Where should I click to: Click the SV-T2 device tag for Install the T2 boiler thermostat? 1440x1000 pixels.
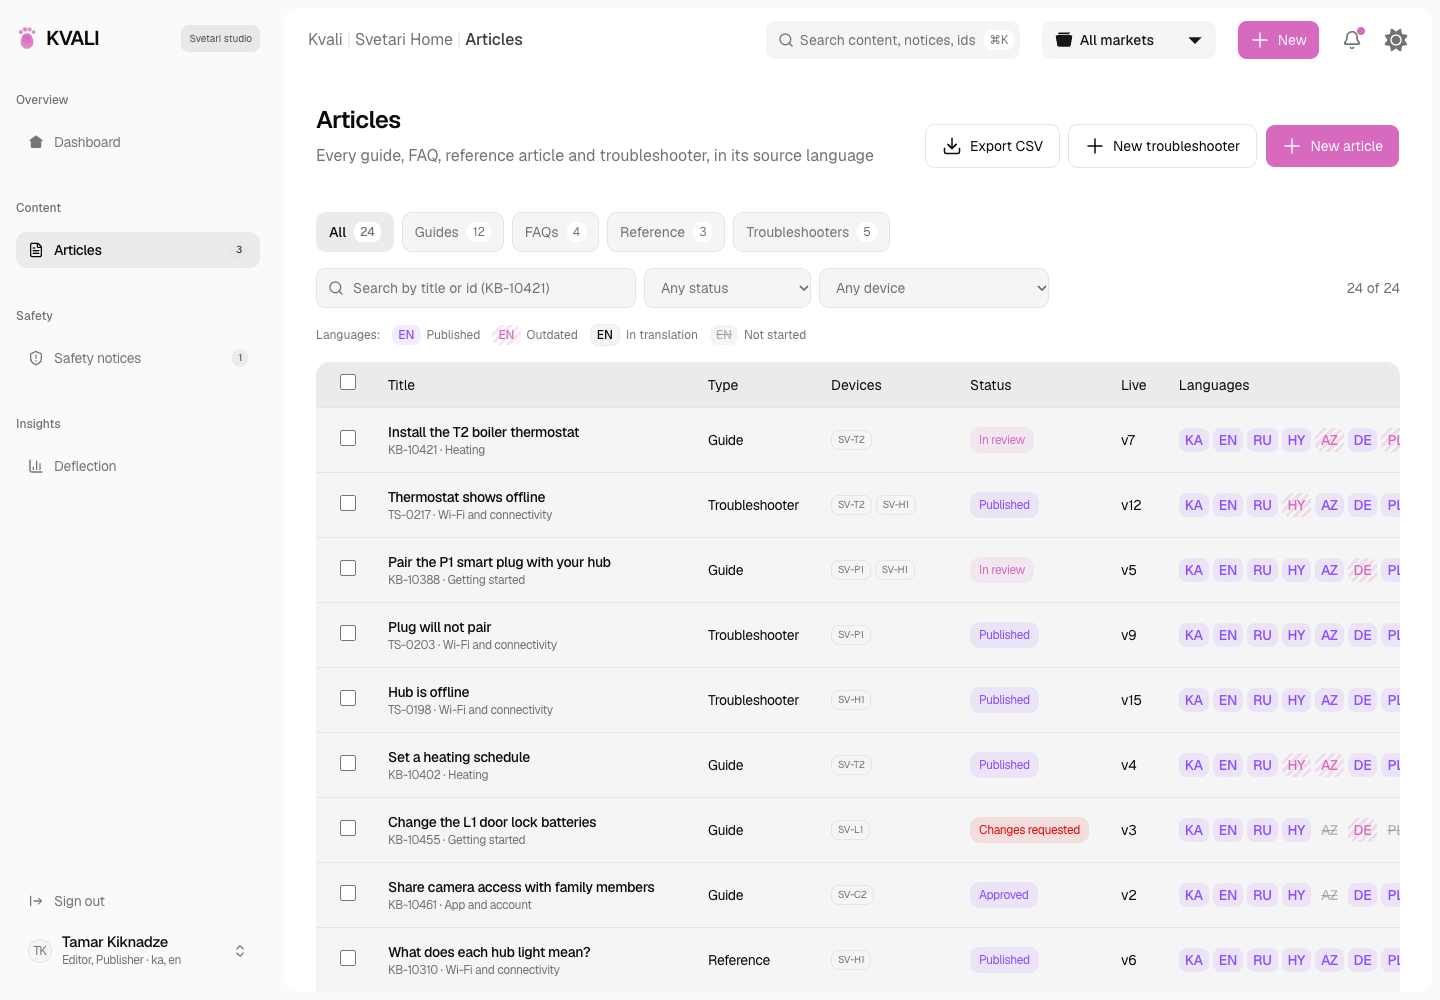851,440
